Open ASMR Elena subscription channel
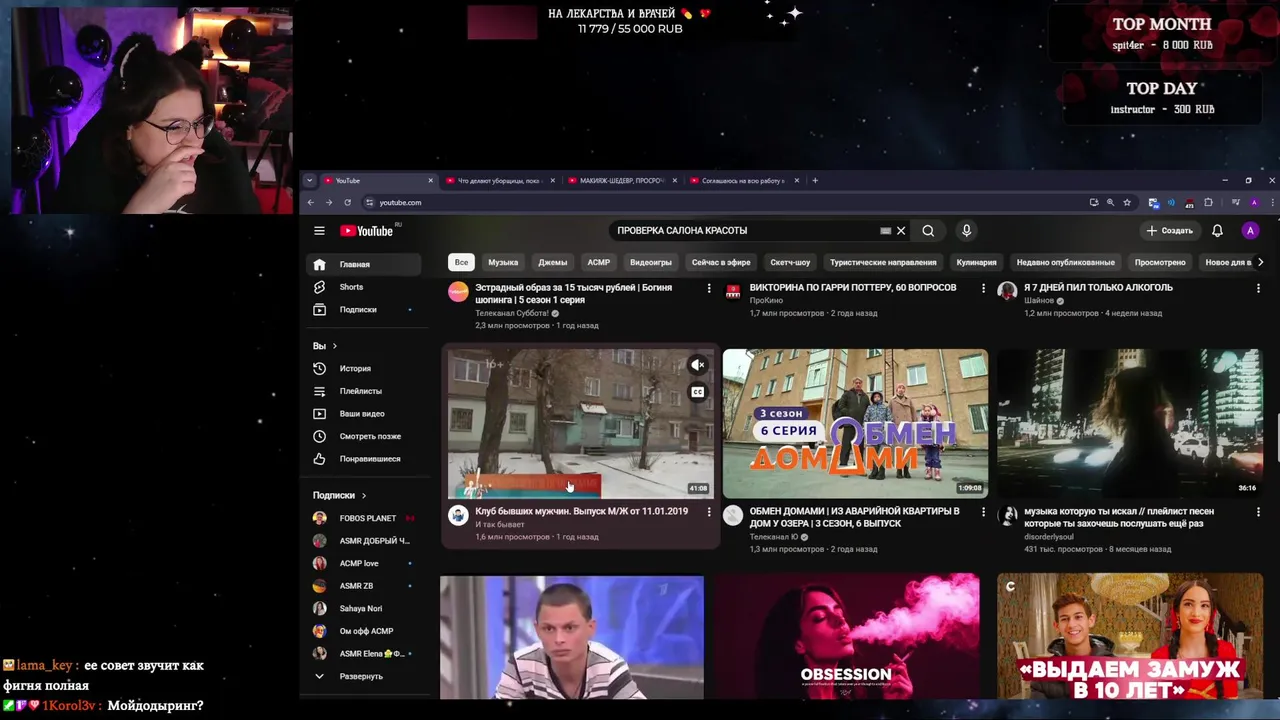 (x=363, y=654)
